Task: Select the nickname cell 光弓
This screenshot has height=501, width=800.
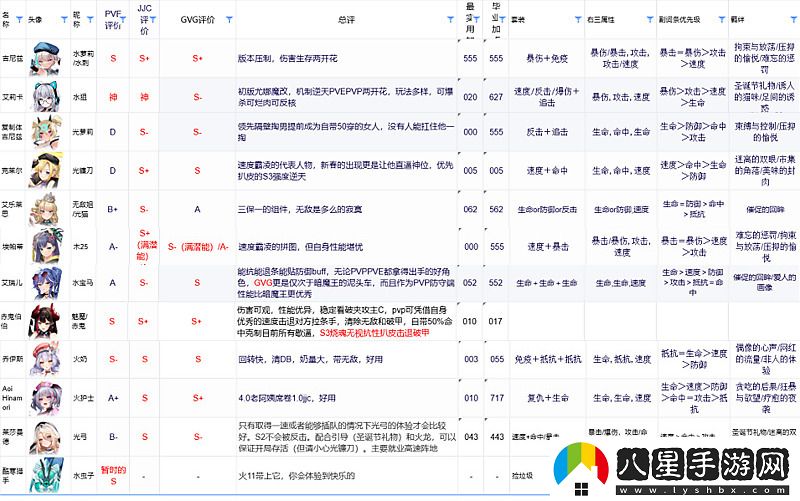Action: point(83,437)
